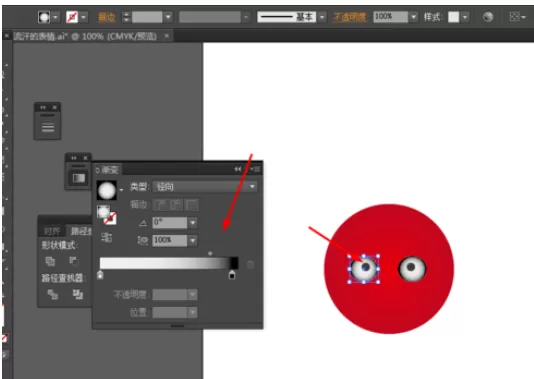The image size is (534, 379).
Task: Click the gradient slider bar
Action: (169, 263)
